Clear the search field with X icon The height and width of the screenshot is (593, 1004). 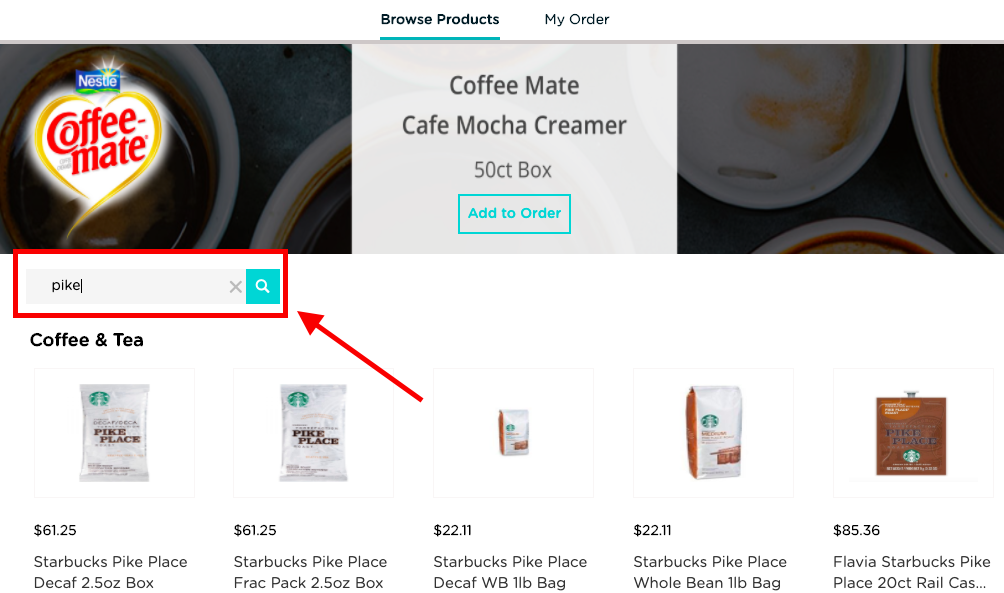pos(236,287)
